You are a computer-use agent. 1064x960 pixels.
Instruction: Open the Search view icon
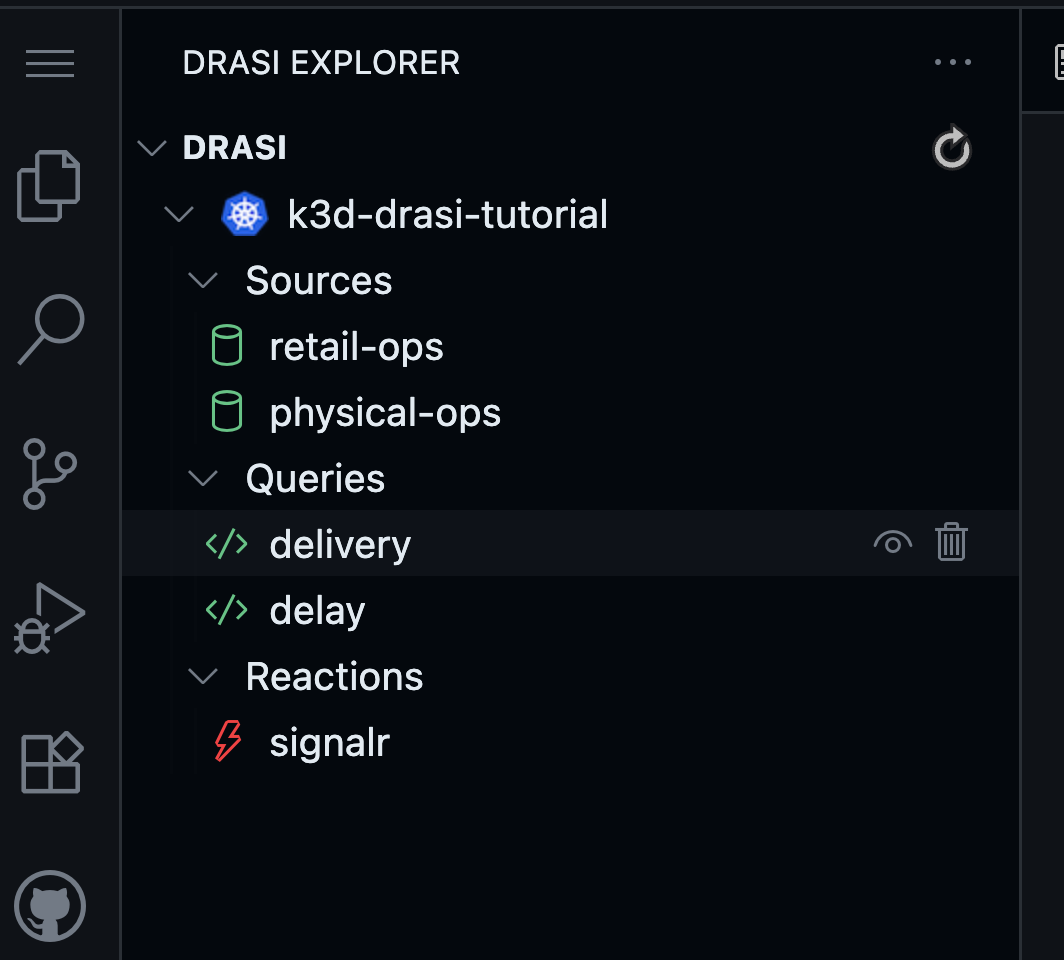tap(50, 330)
